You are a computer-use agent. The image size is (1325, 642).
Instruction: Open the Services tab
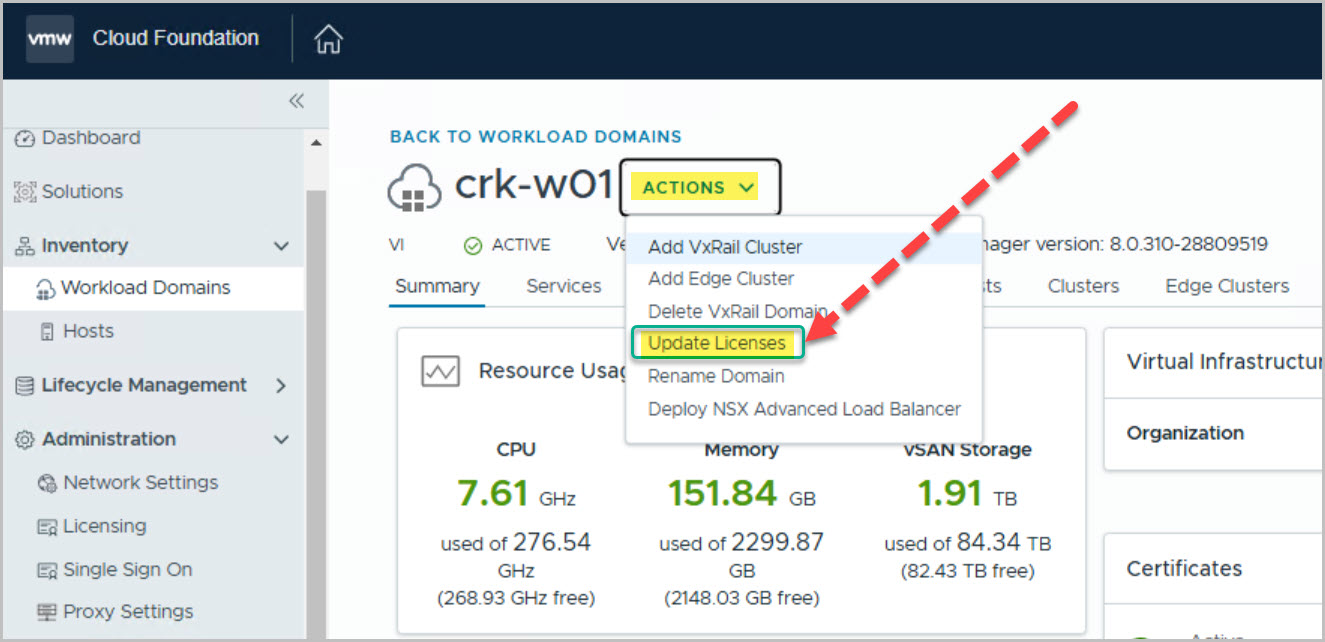tap(563, 286)
